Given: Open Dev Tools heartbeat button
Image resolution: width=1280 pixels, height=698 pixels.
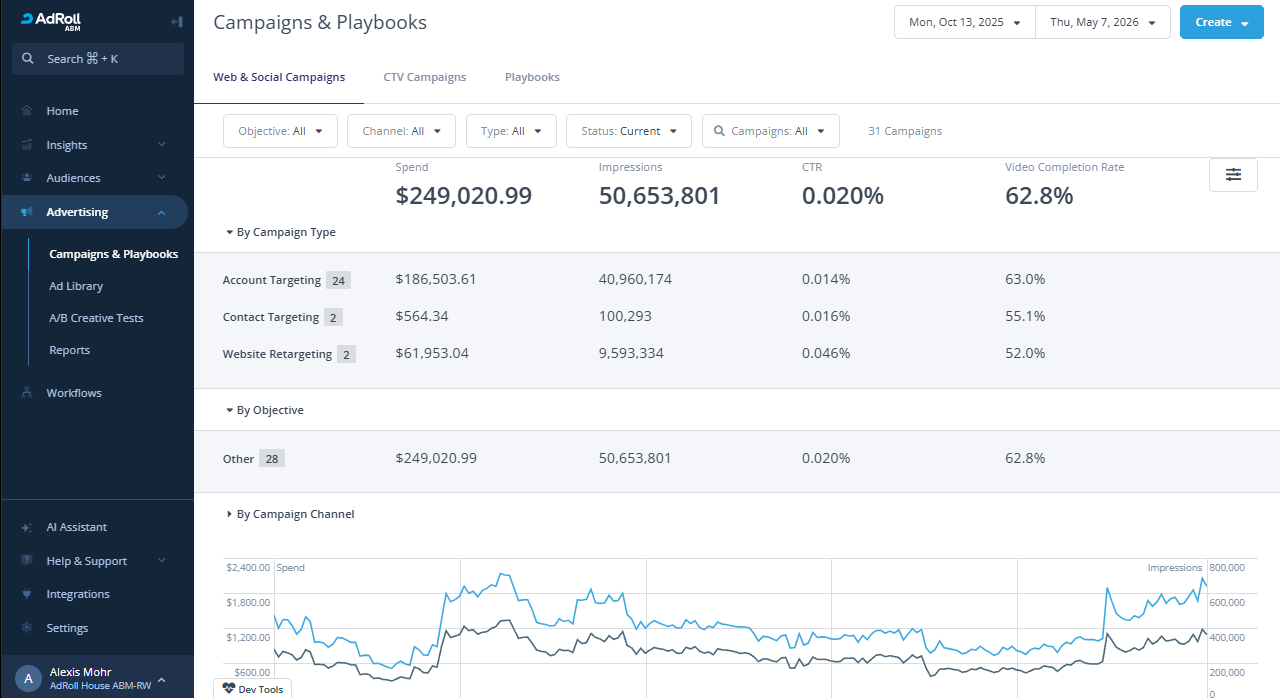Looking at the screenshot, I should pyautogui.click(x=253, y=689).
